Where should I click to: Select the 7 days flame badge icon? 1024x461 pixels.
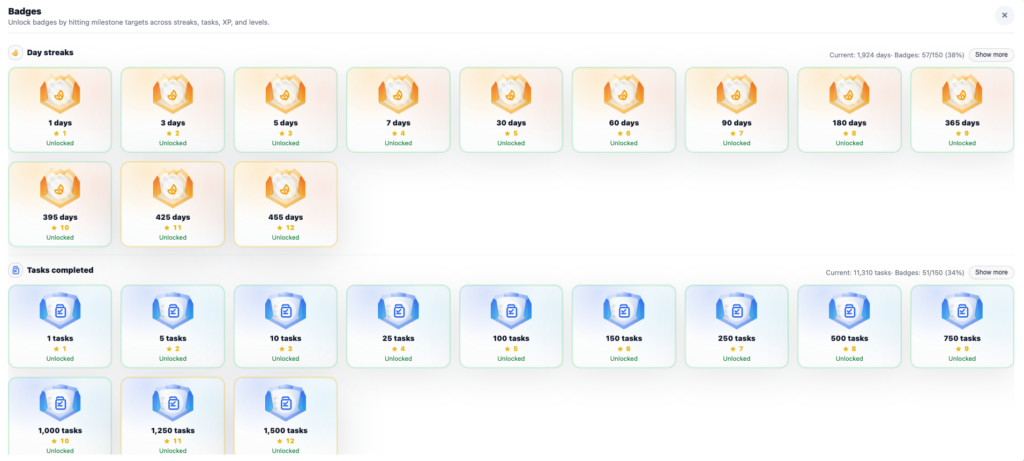pyautogui.click(x=398, y=94)
